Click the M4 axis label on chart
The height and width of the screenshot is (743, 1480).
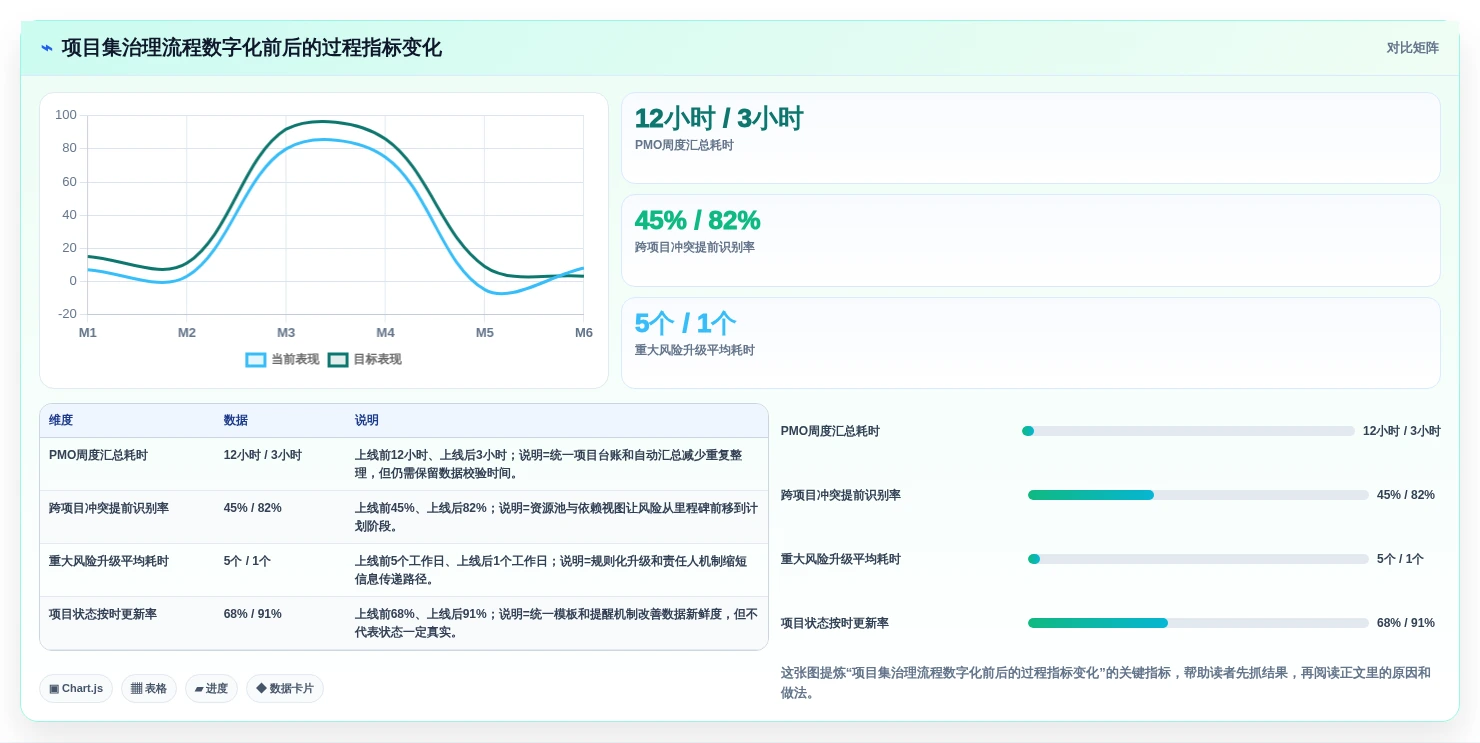click(x=385, y=333)
